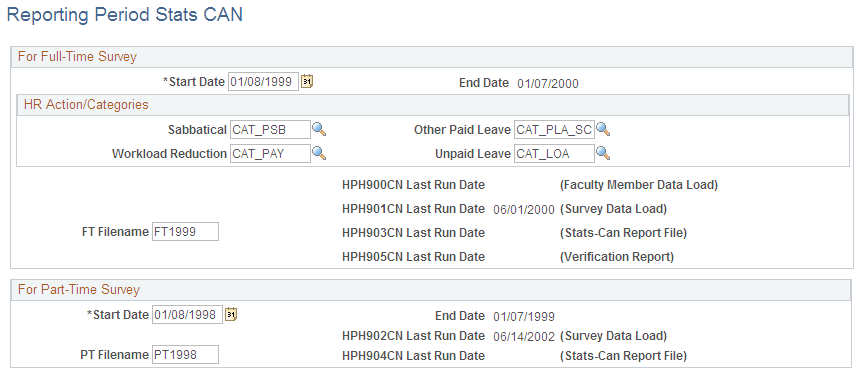Screen dimensions: 861x376
Task: Click the For Full-Time Survey header
Action: (x=77, y=57)
